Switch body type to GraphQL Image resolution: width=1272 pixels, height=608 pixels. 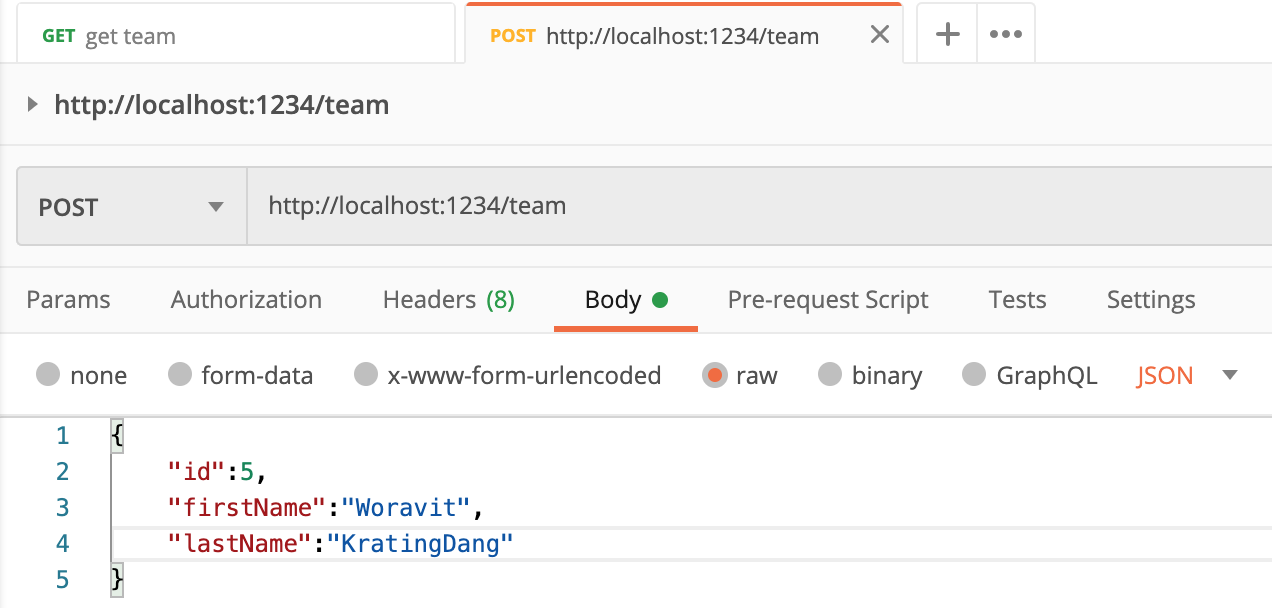coord(1029,375)
